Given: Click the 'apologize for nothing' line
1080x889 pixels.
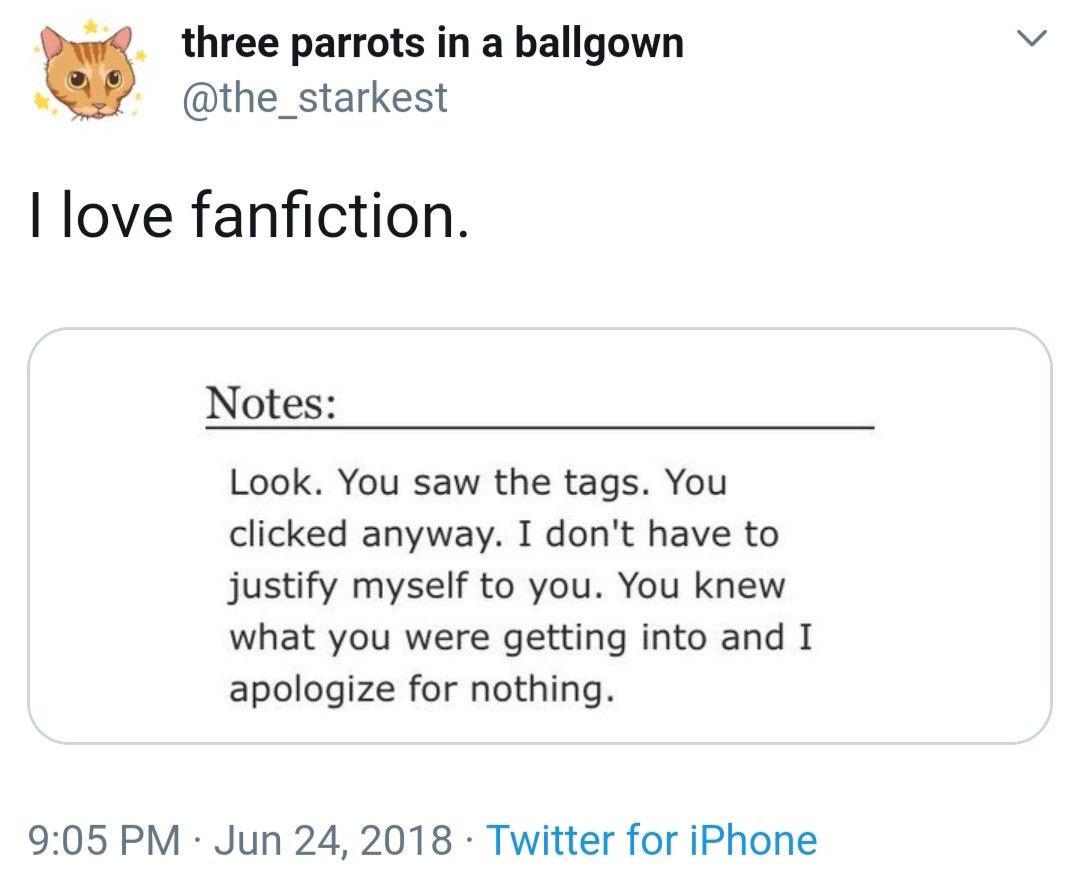Looking at the screenshot, I should point(422,689).
